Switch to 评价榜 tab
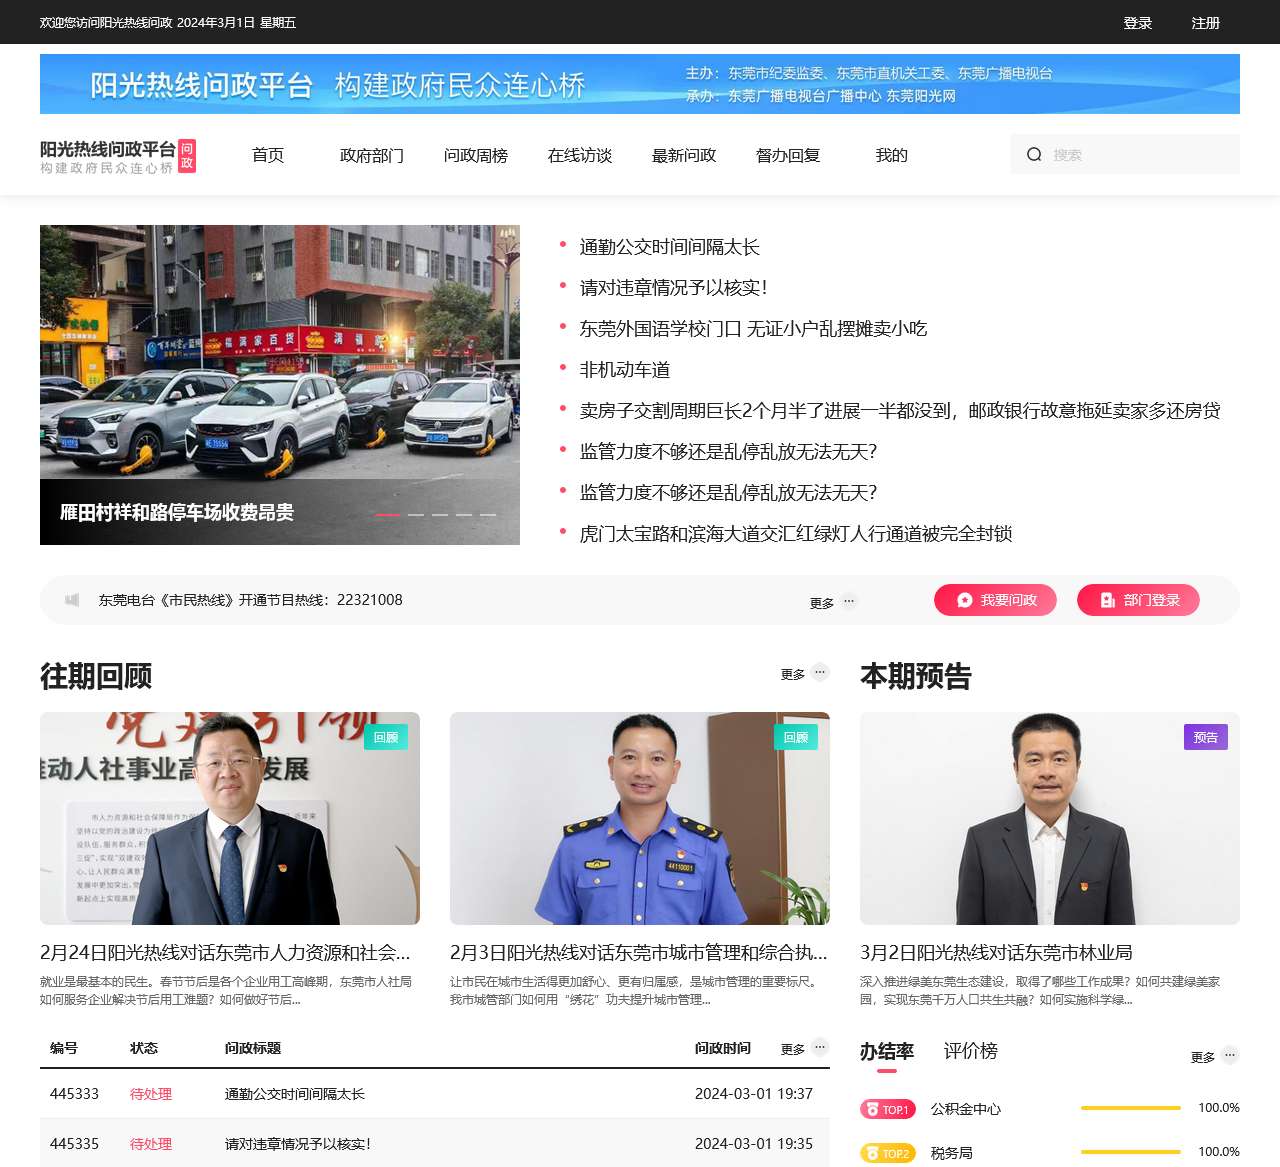1280x1167 pixels. click(x=971, y=1051)
